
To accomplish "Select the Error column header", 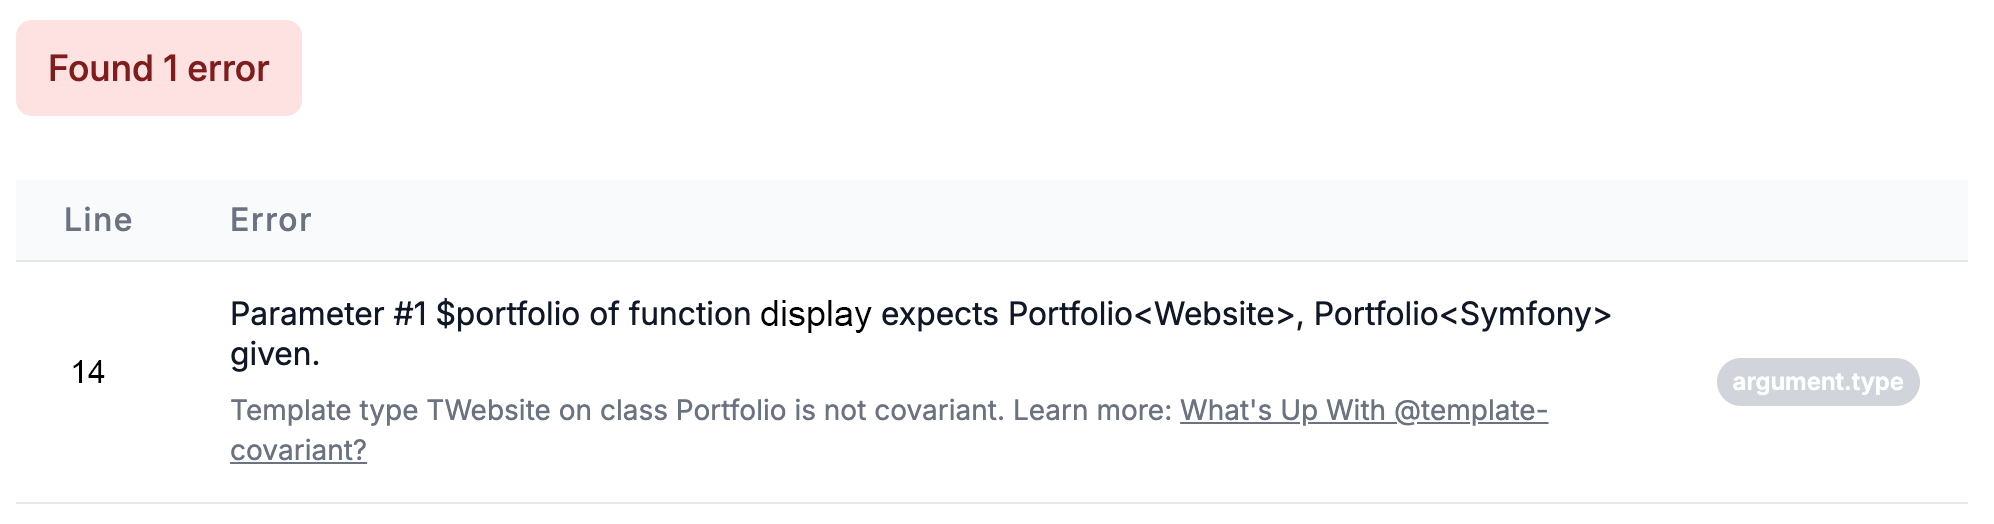I will point(271,220).
